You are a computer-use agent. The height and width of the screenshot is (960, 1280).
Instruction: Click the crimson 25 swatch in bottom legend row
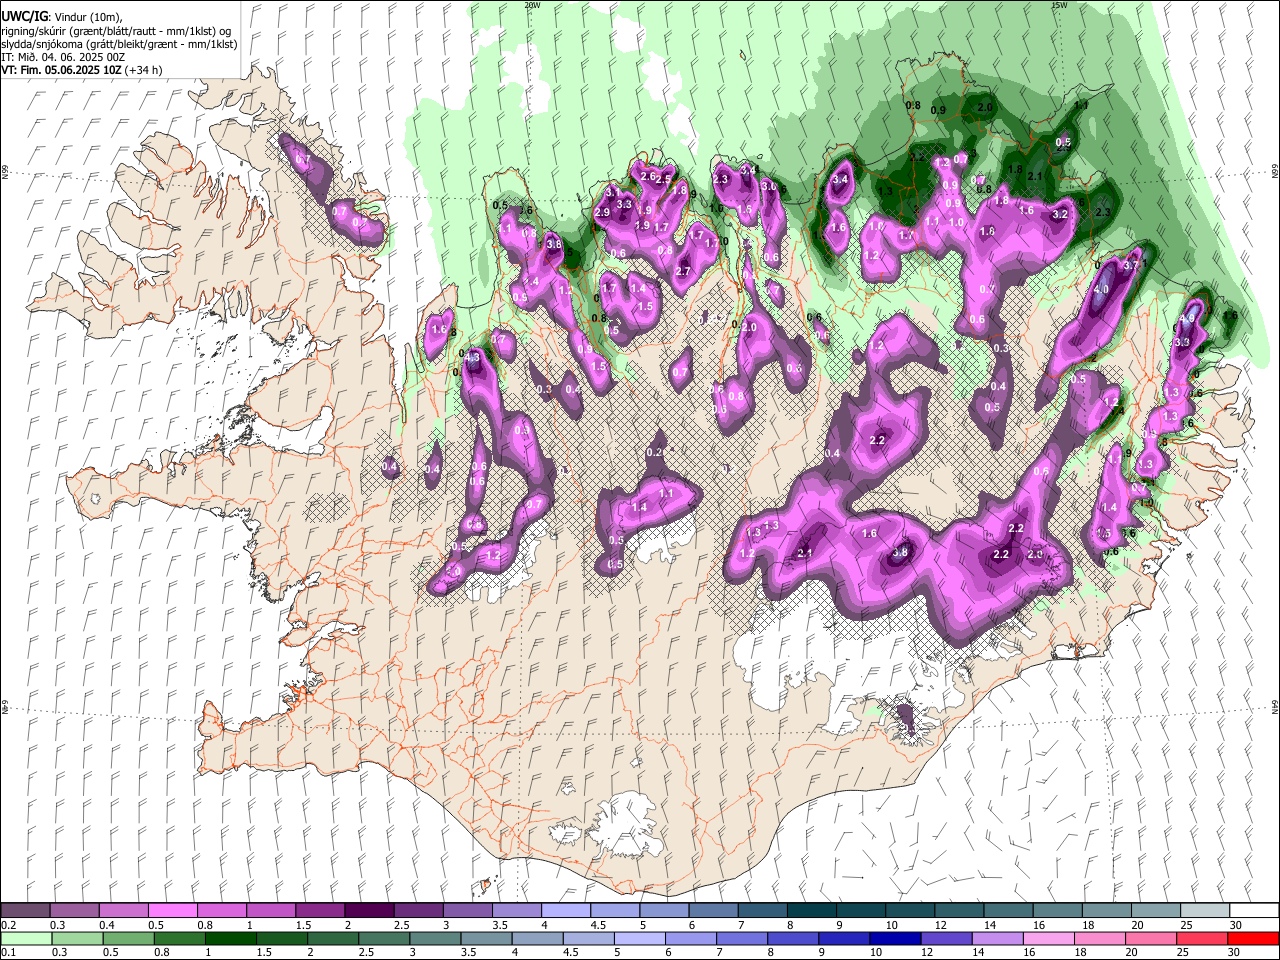(x=1201, y=938)
